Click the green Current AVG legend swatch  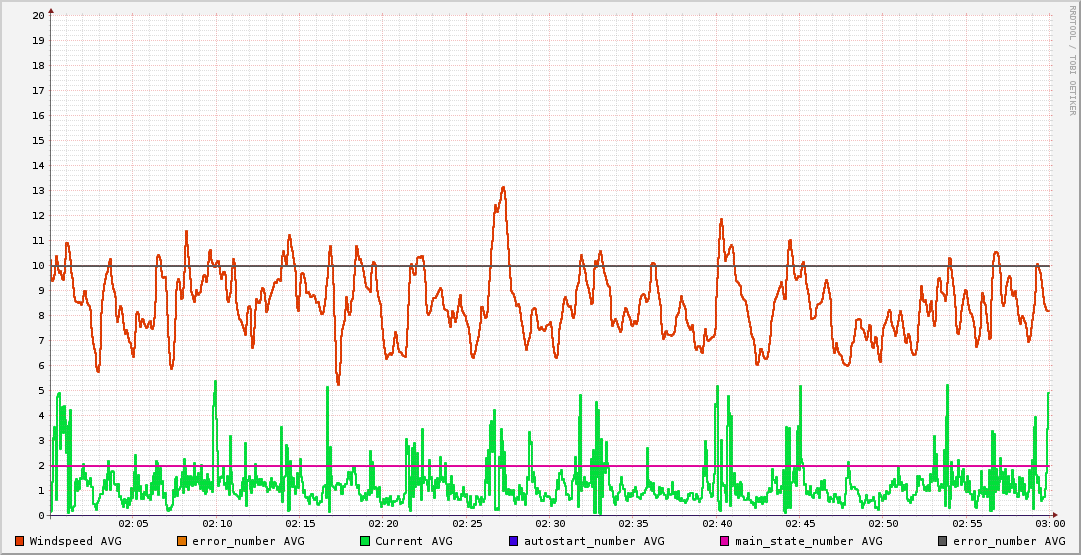(x=364, y=541)
